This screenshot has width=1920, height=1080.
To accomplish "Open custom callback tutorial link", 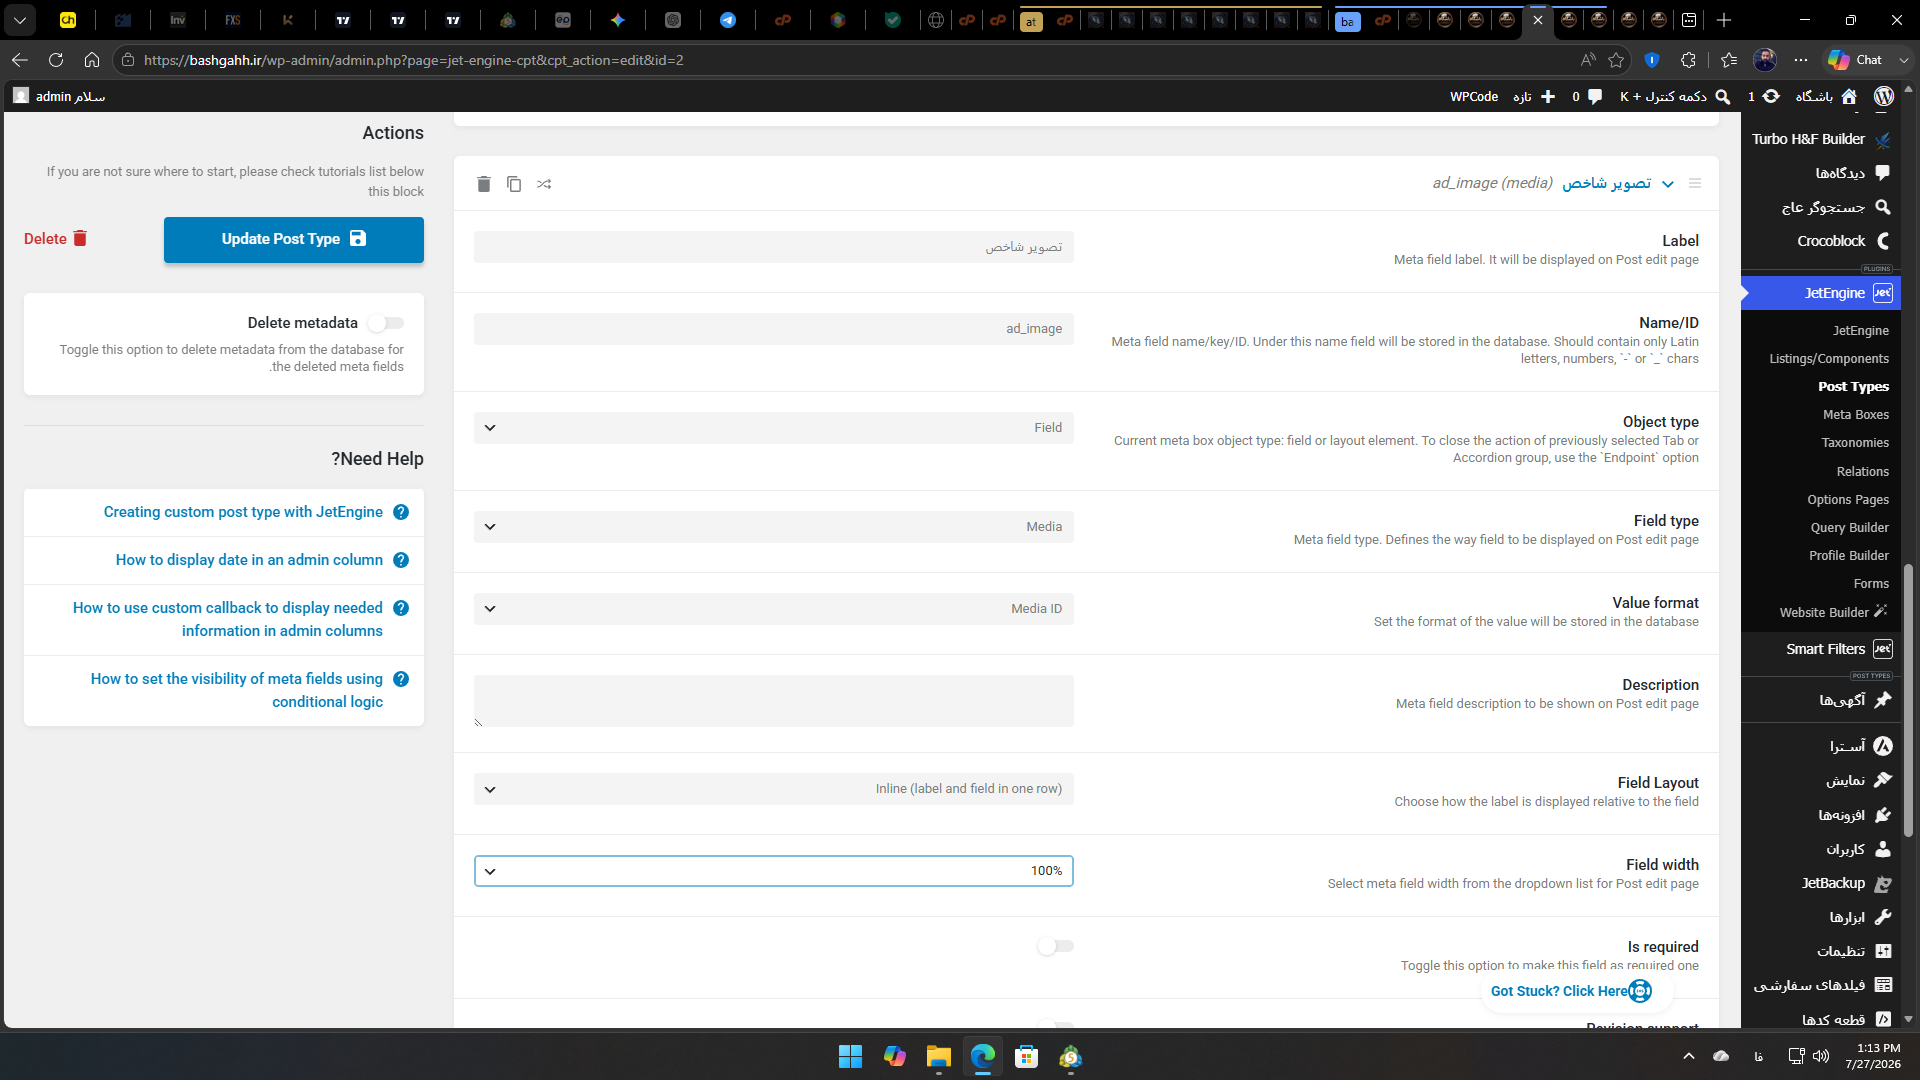I will 228,619.
